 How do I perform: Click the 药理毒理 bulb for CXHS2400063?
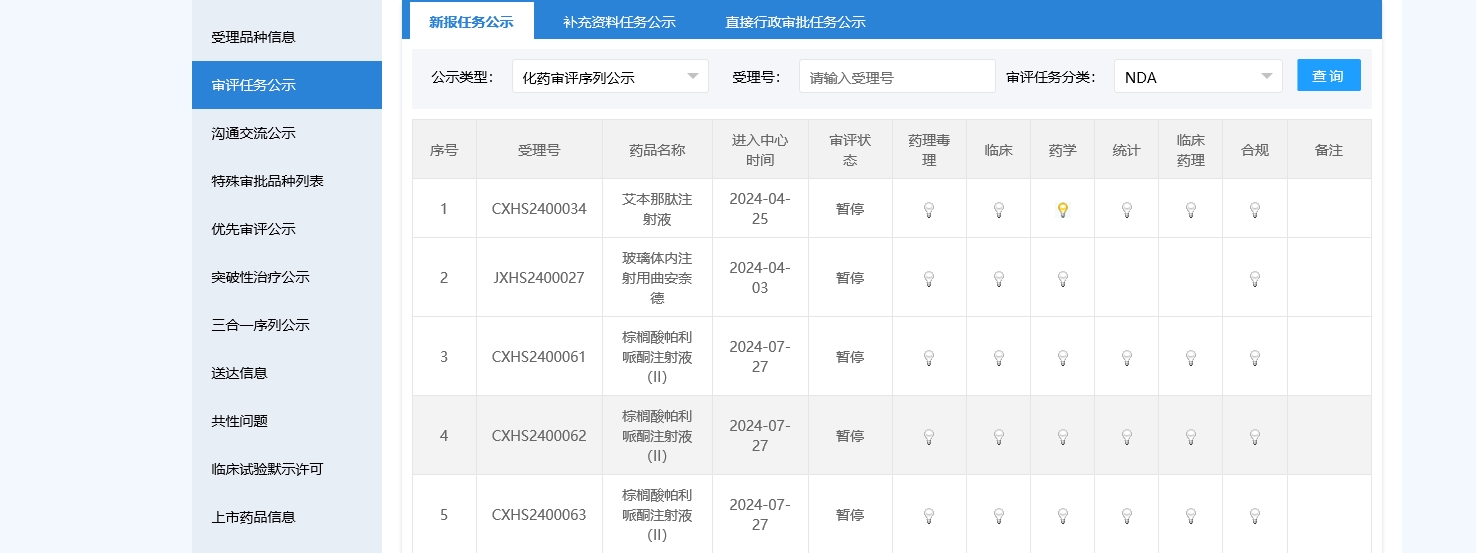point(929,516)
